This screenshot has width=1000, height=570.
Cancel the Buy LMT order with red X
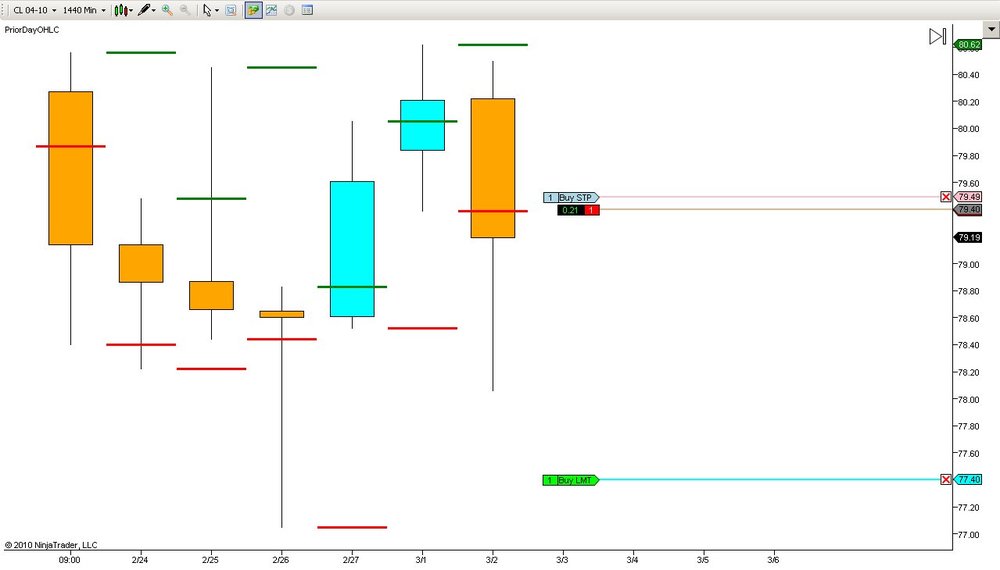click(946, 479)
